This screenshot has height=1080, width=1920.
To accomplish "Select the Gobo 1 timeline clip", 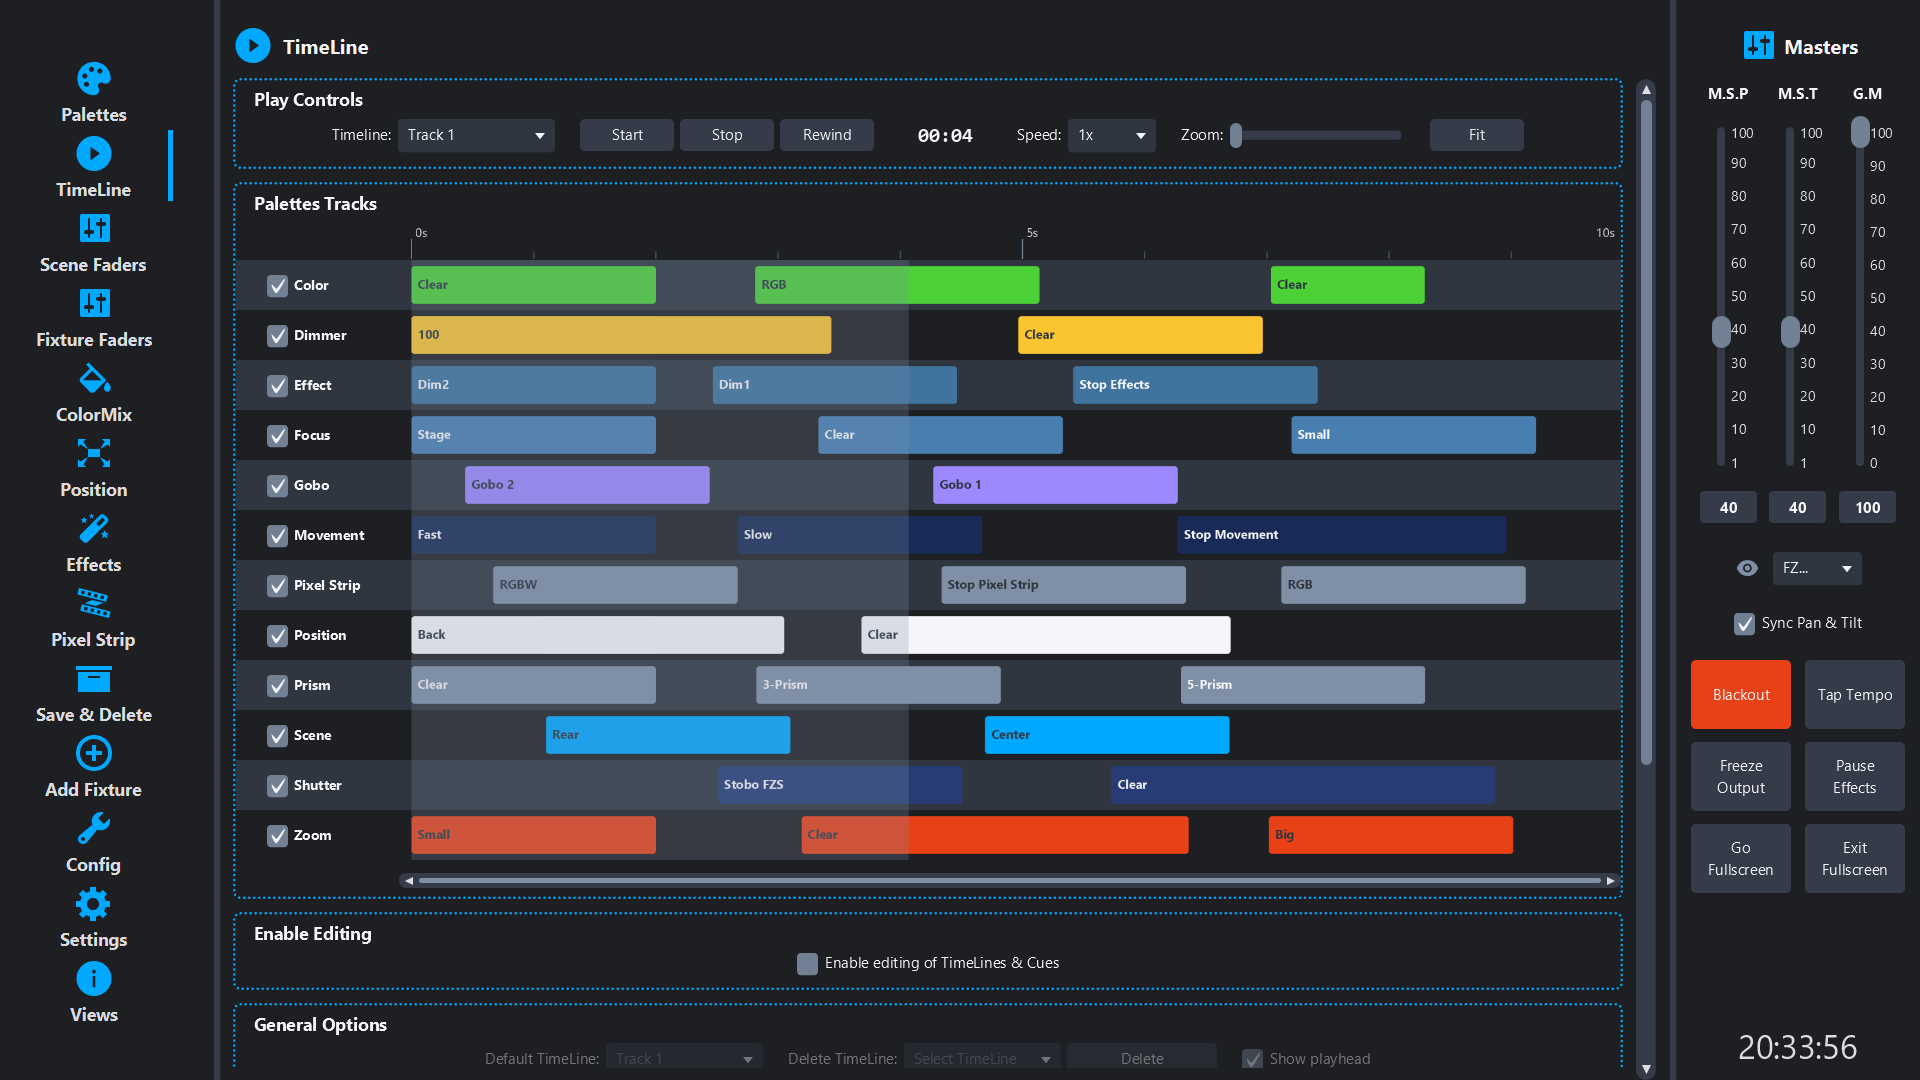I will (1054, 485).
